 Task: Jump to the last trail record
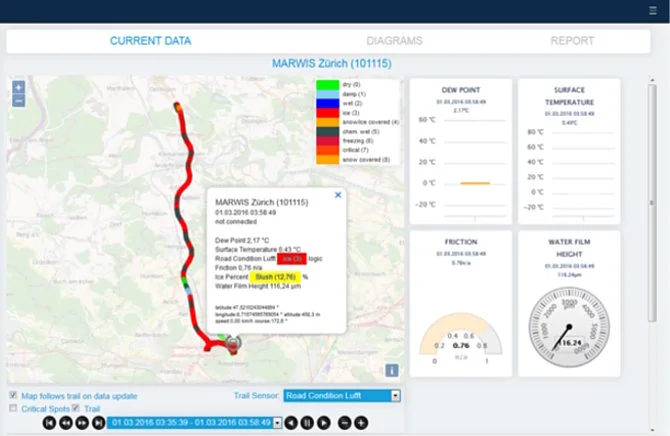coord(99,423)
